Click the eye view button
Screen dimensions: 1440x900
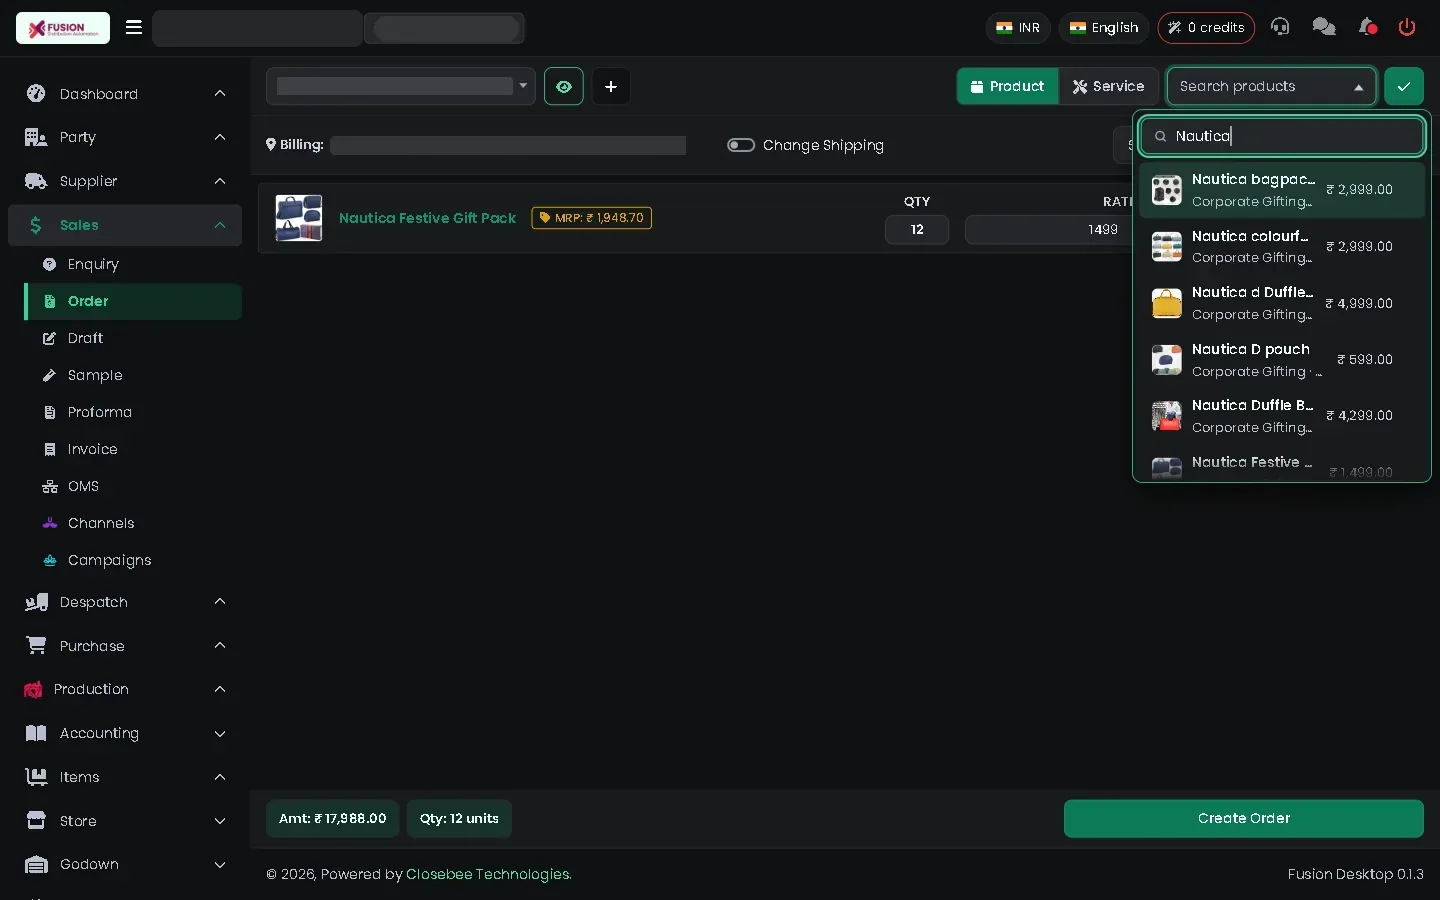(564, 86)
